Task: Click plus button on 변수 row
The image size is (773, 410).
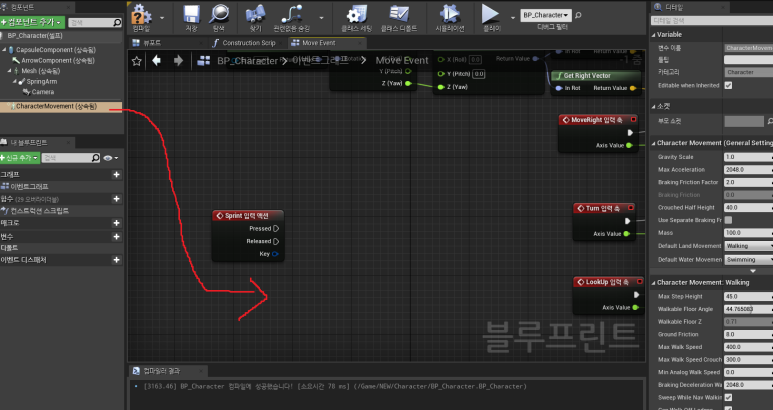Action: pyautogui.click(x=116, y=237)
